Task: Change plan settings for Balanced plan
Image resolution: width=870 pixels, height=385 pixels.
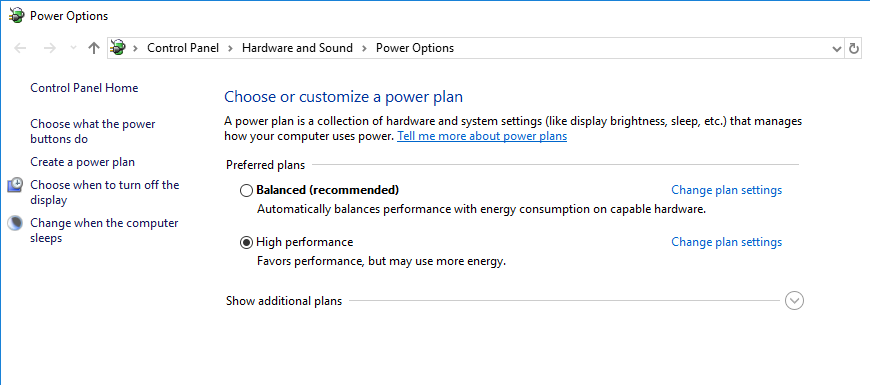Action: 726,190
